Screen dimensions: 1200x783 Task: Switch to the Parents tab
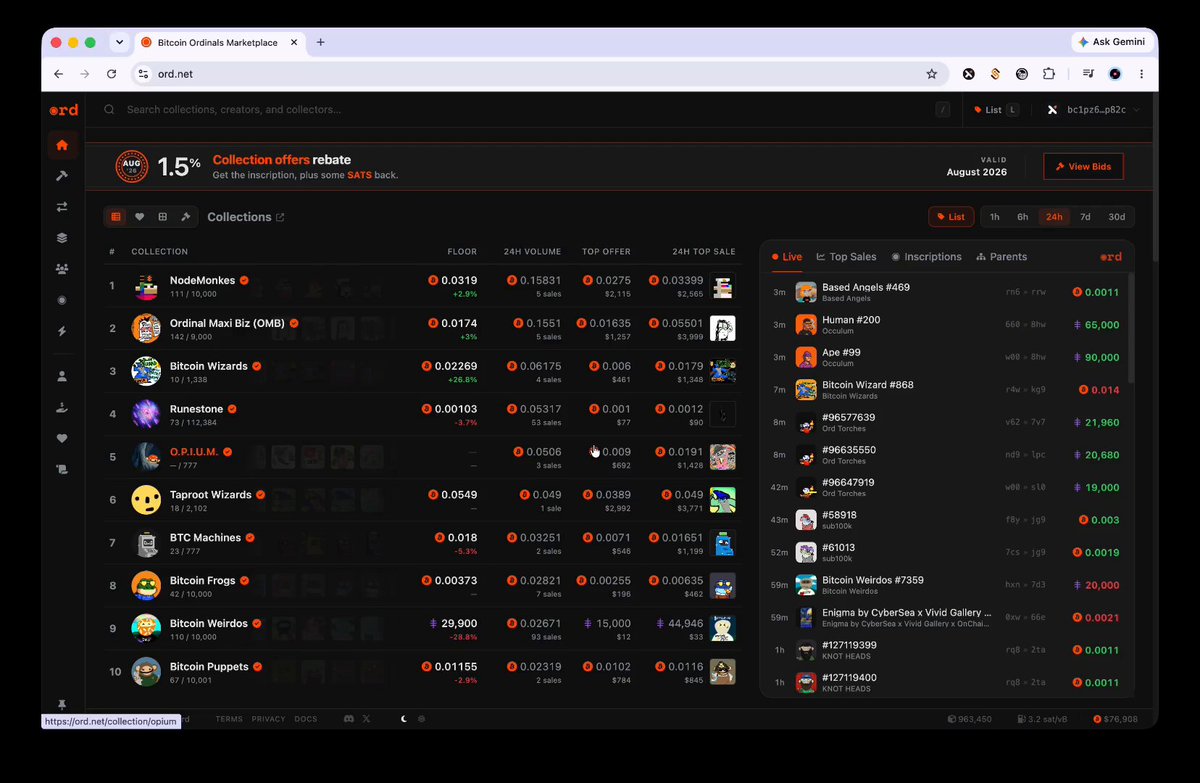click(x=1002, y=257)
